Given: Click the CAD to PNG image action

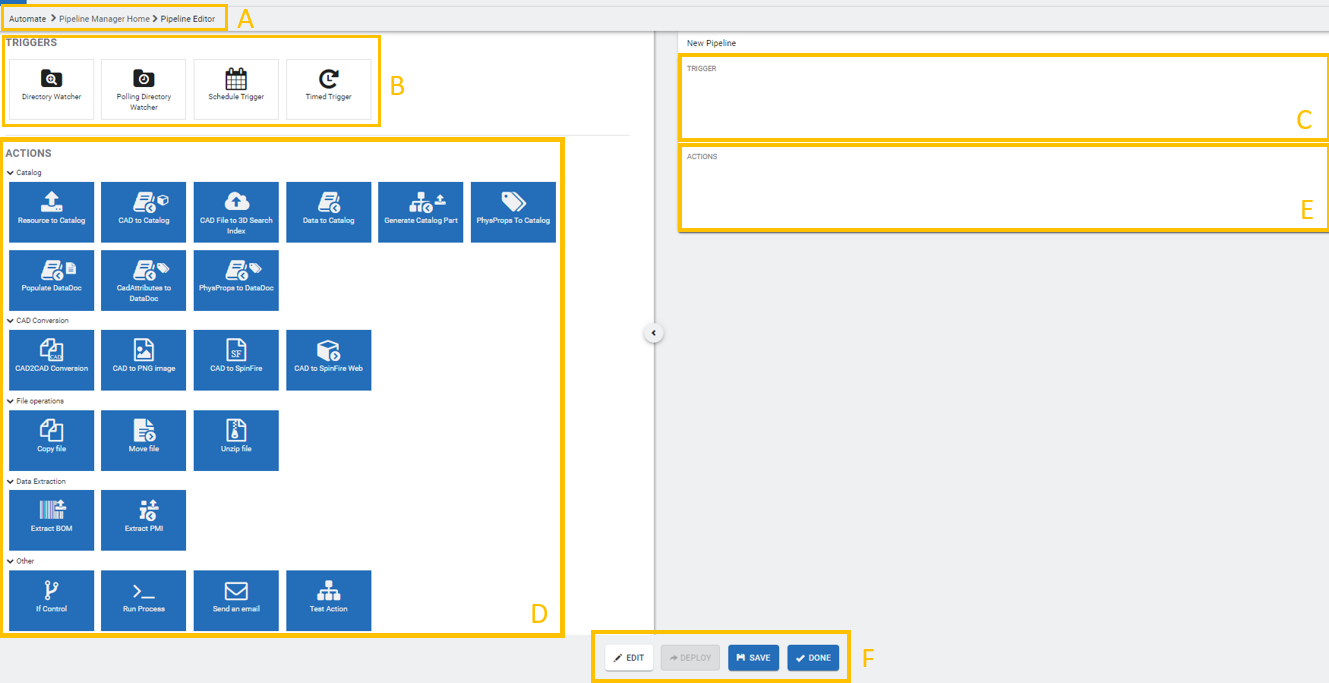Looking at the screenshot, I should (144, 360).
